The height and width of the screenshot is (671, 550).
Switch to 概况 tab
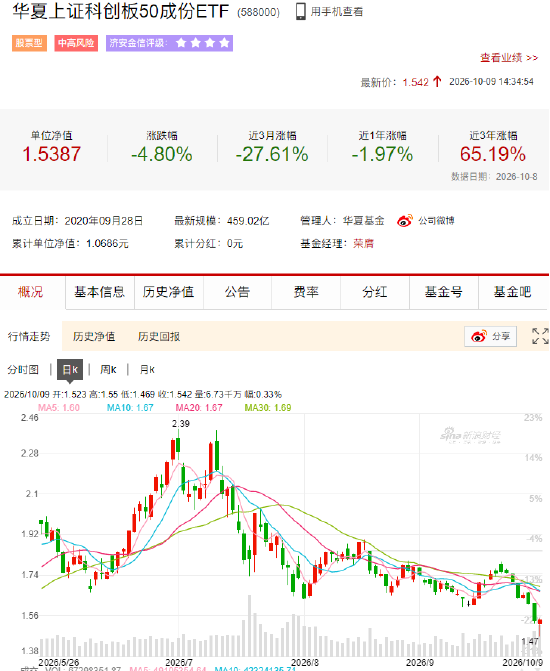30,292
